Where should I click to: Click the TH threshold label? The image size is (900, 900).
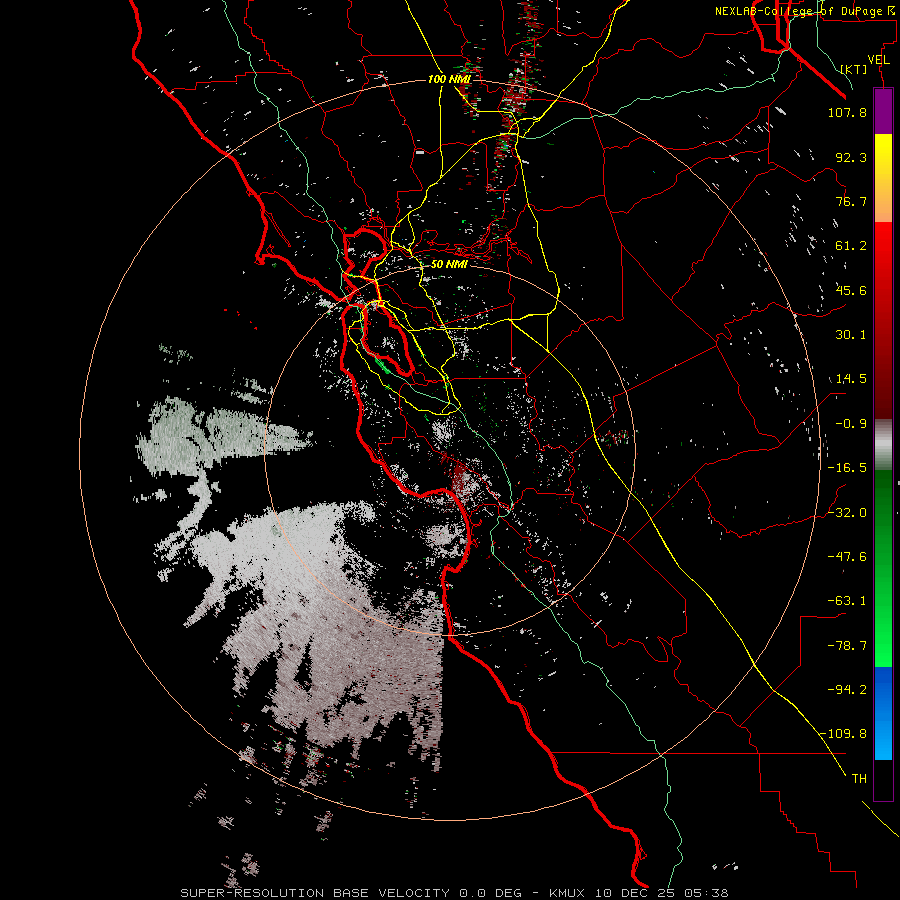[x=859, y=779]
